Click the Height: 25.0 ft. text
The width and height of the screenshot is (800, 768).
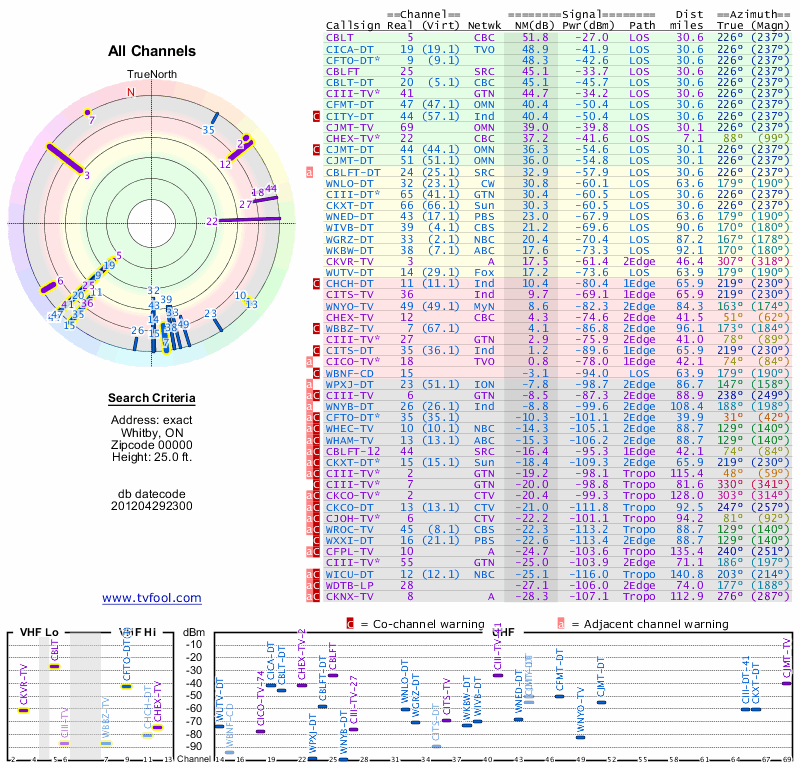tap(152, 457)
